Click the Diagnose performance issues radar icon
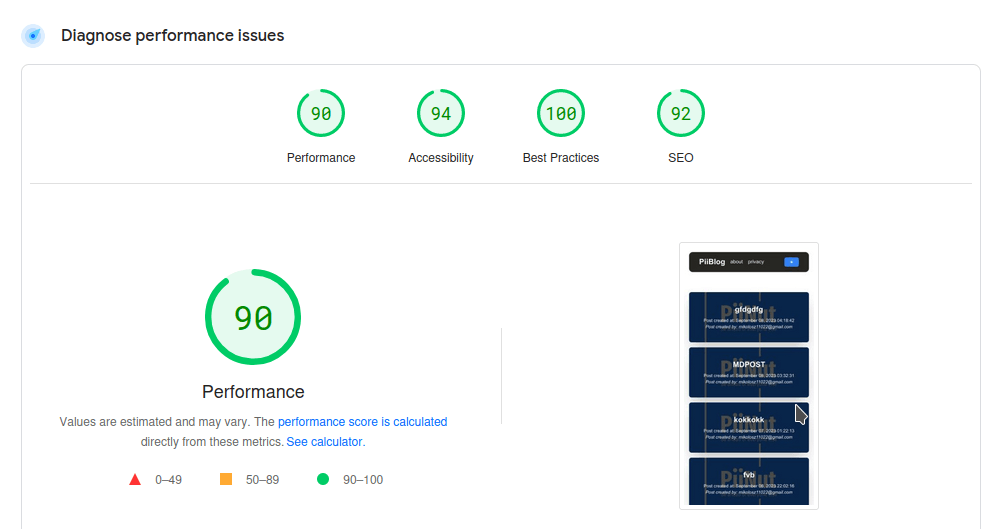This screenshot has height=529, width=1000. click(33, 36)
